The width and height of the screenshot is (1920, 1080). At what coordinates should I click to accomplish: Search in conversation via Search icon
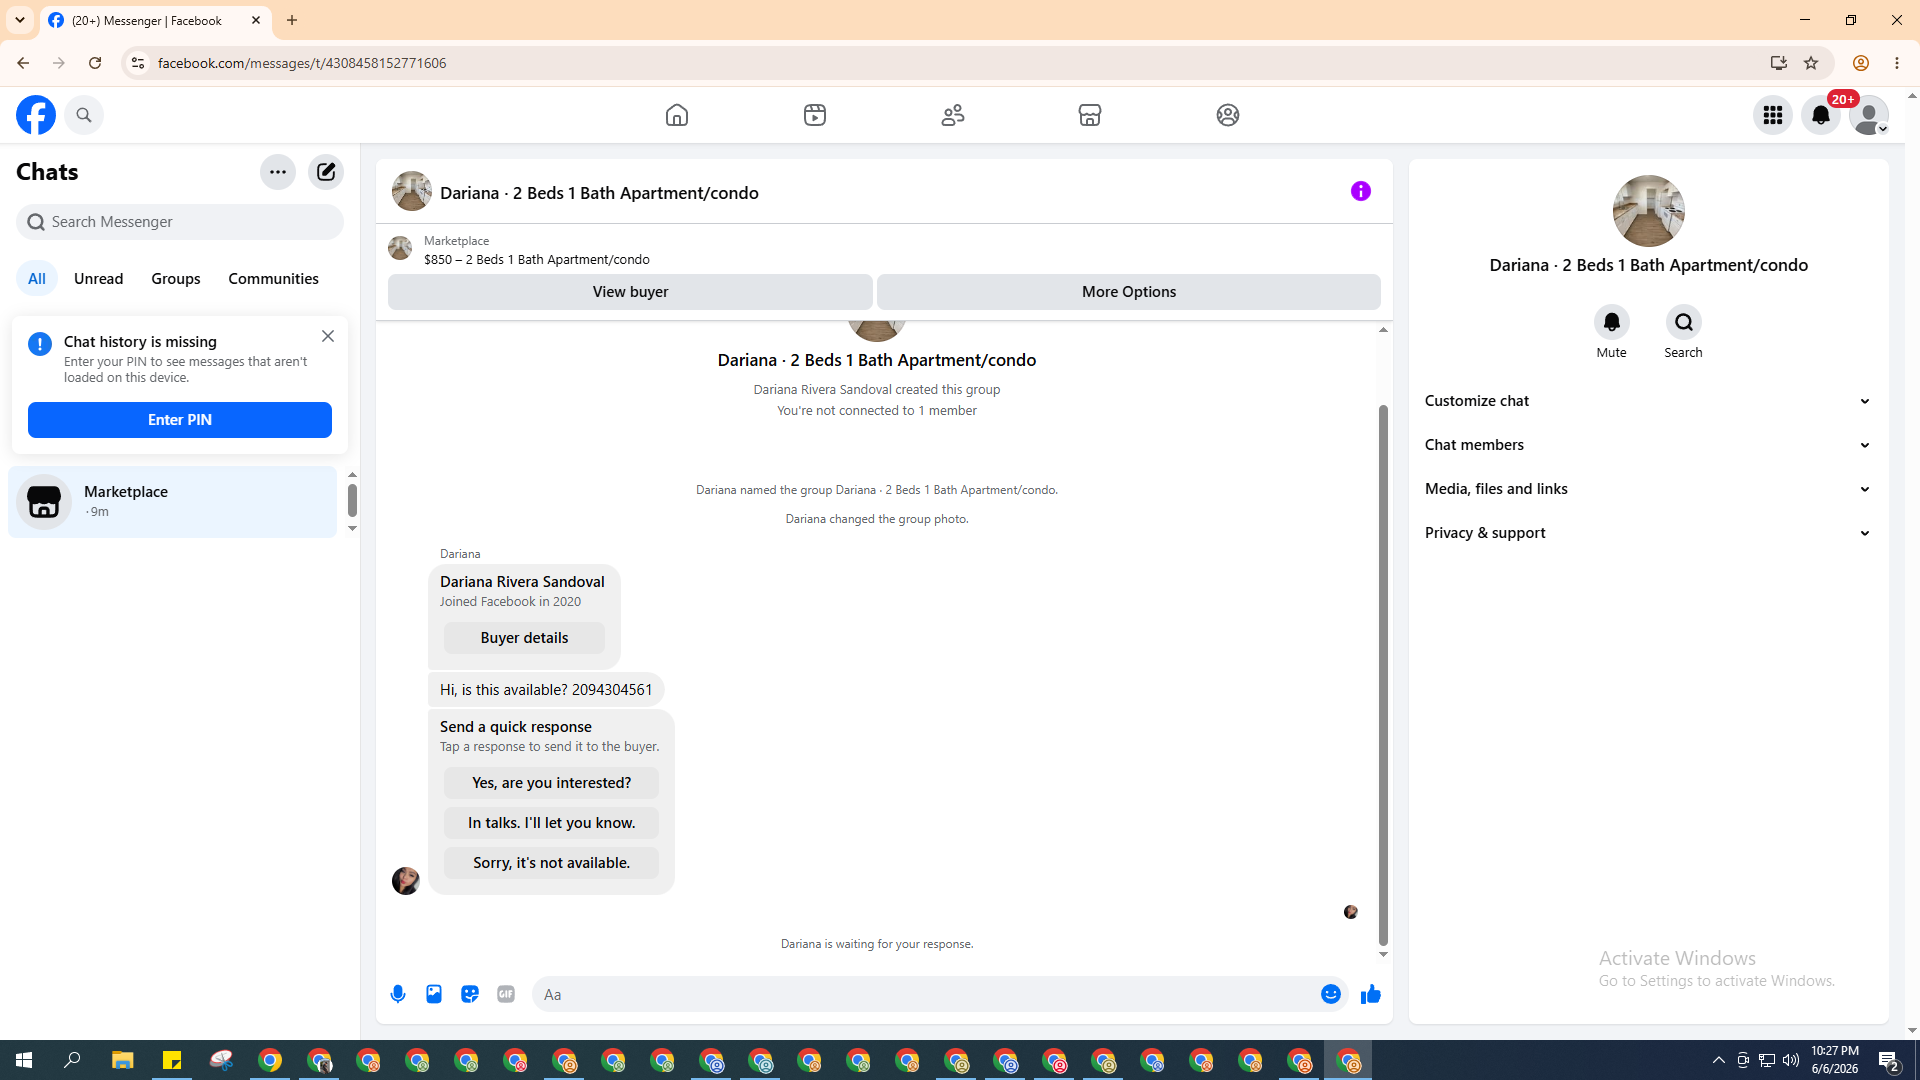click(1684, 322)
